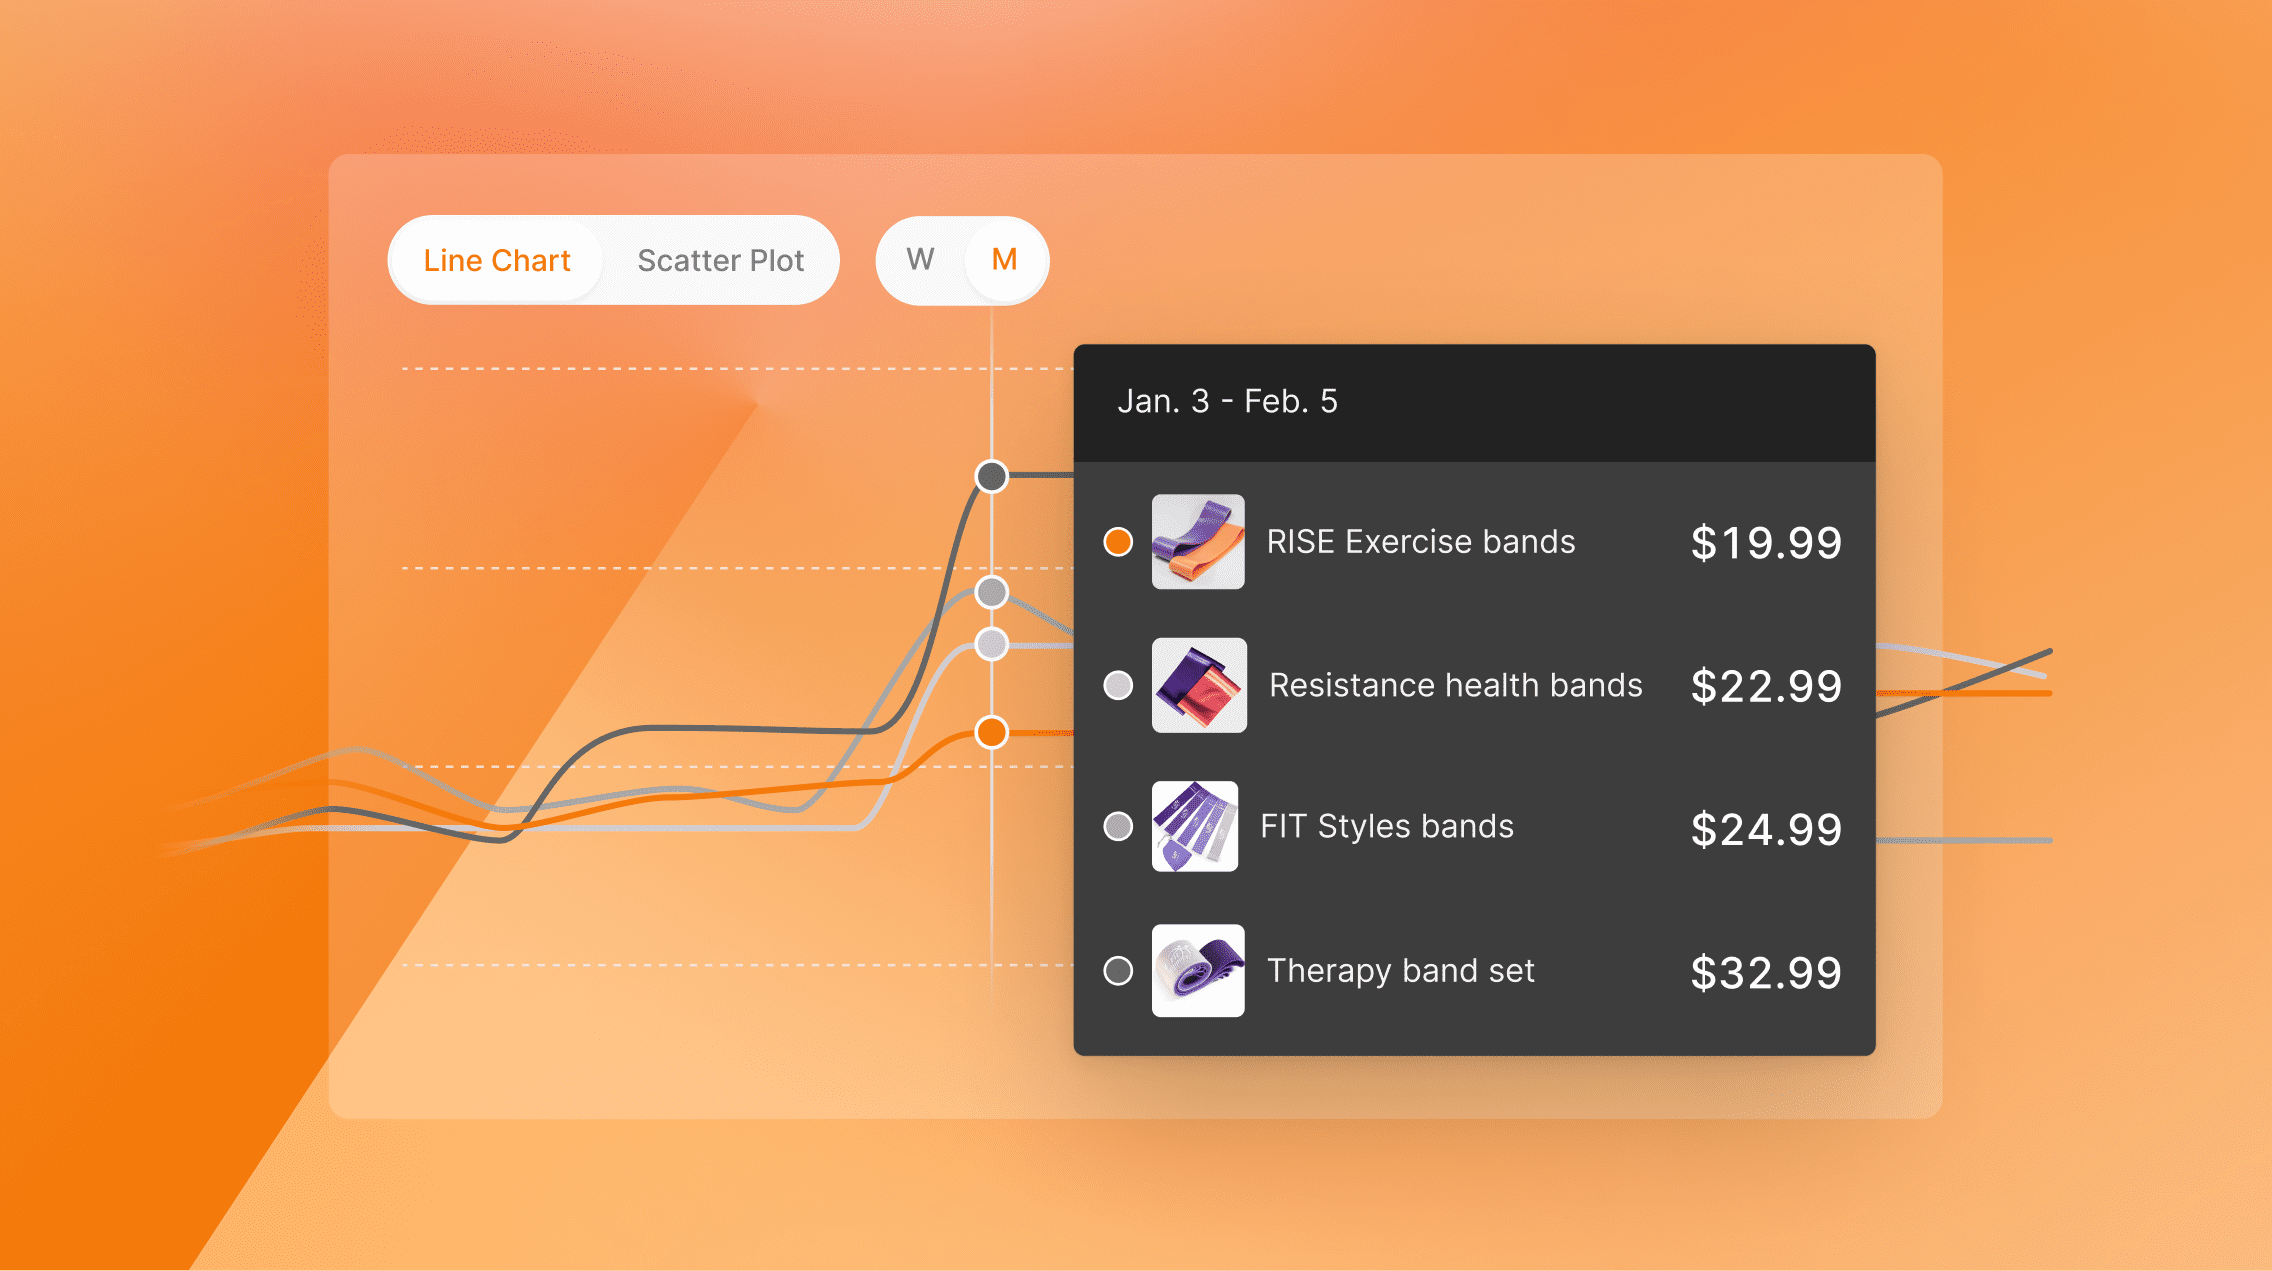Click the RISE Exercise bands product icon
2272x1271 pixels.
(1198, 541)
